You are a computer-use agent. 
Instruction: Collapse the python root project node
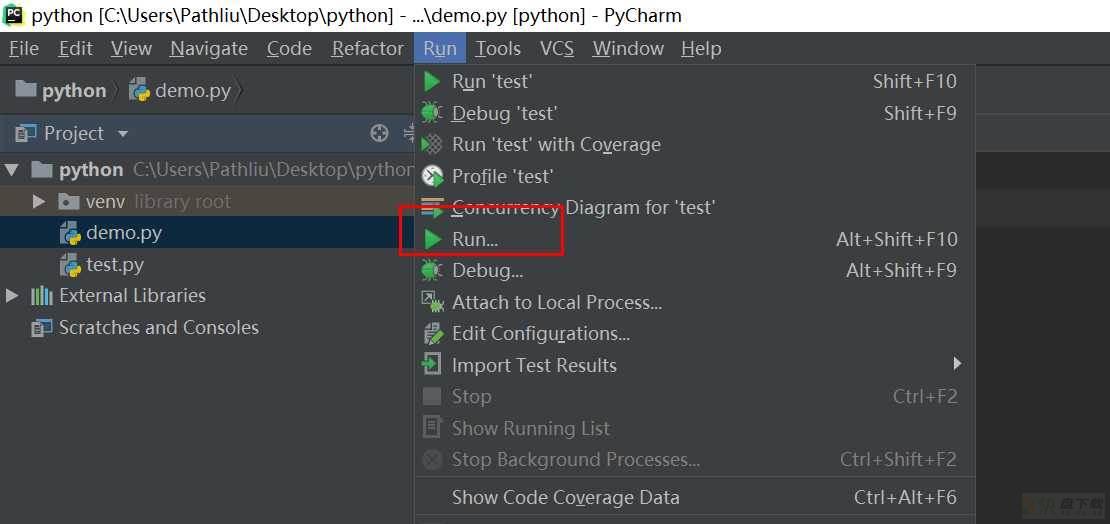point(11,170)
